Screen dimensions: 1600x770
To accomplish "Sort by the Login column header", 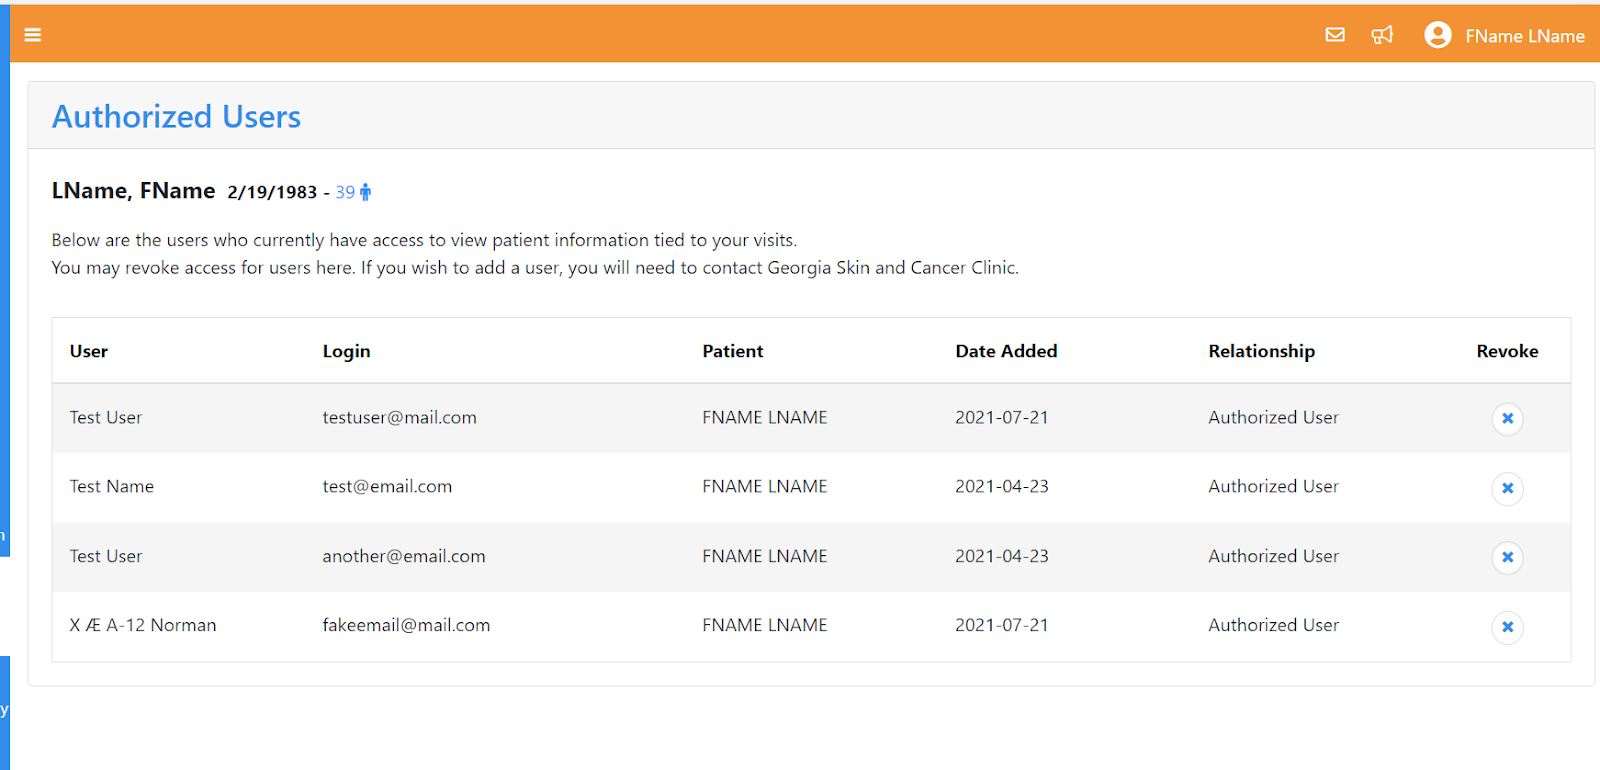I will (346, 351).
